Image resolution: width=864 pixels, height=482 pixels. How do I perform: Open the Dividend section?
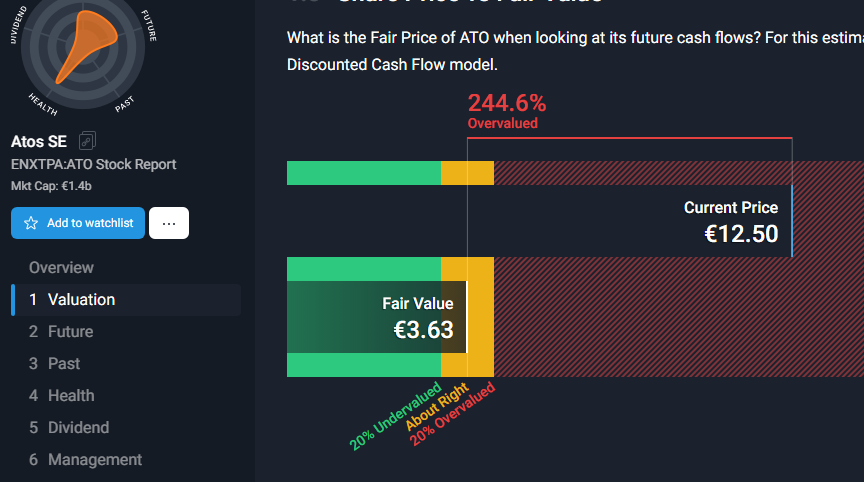(x=69, y=427)
